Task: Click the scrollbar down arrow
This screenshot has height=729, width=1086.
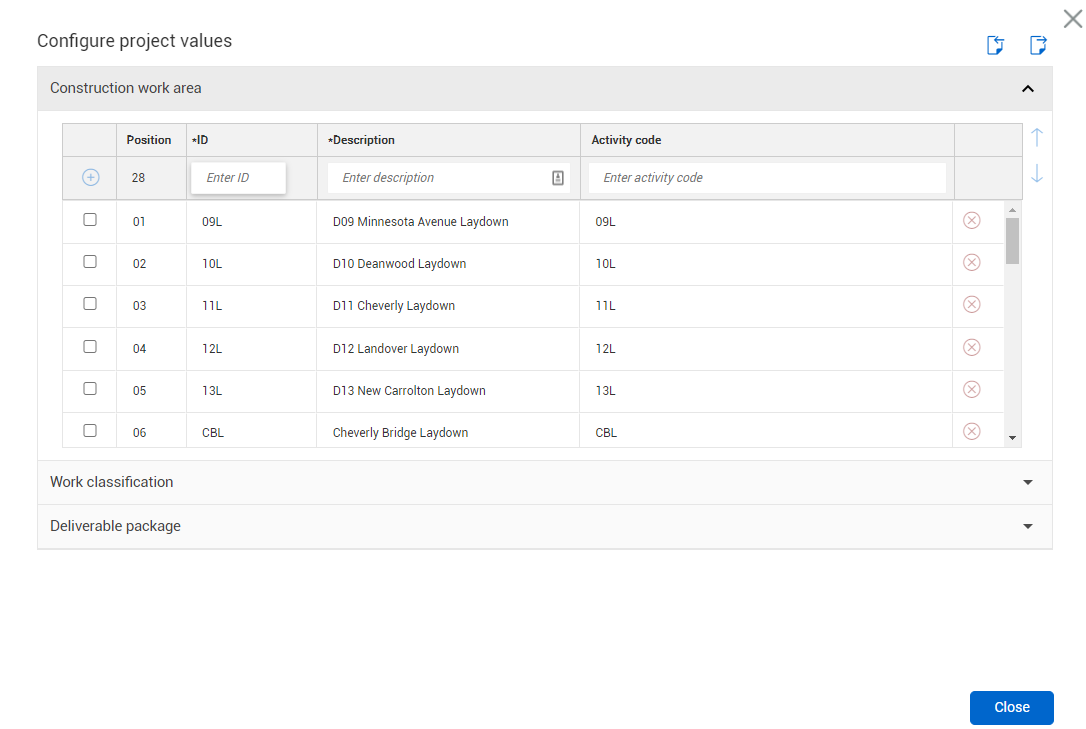Action: [1013, 438]
